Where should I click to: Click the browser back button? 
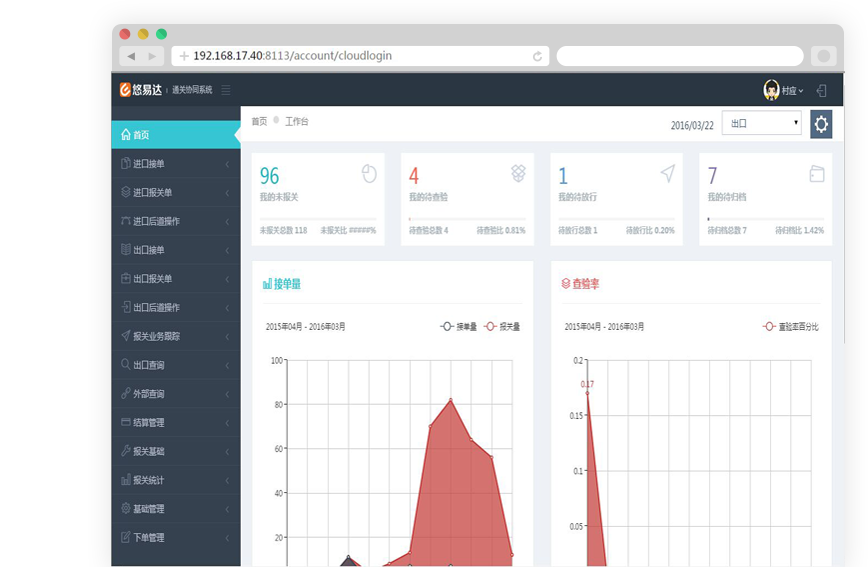(x=131, y=57)
